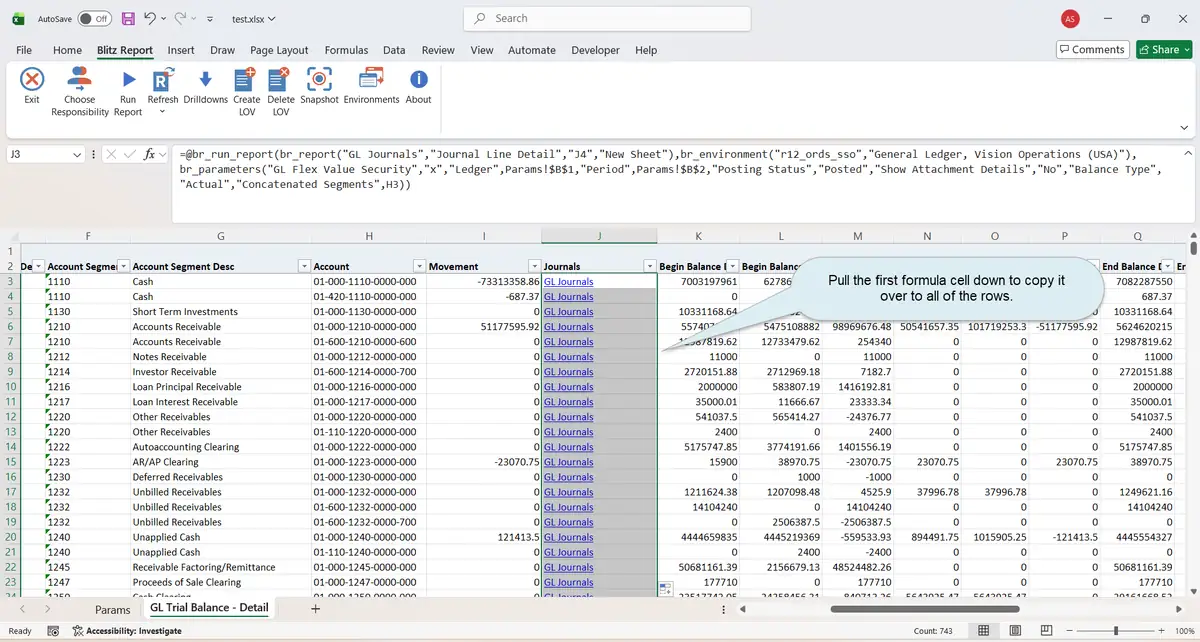Open GL Journals link for Short Term Investments
Viewport: 1200px width, 642px height.
point(568,312)
